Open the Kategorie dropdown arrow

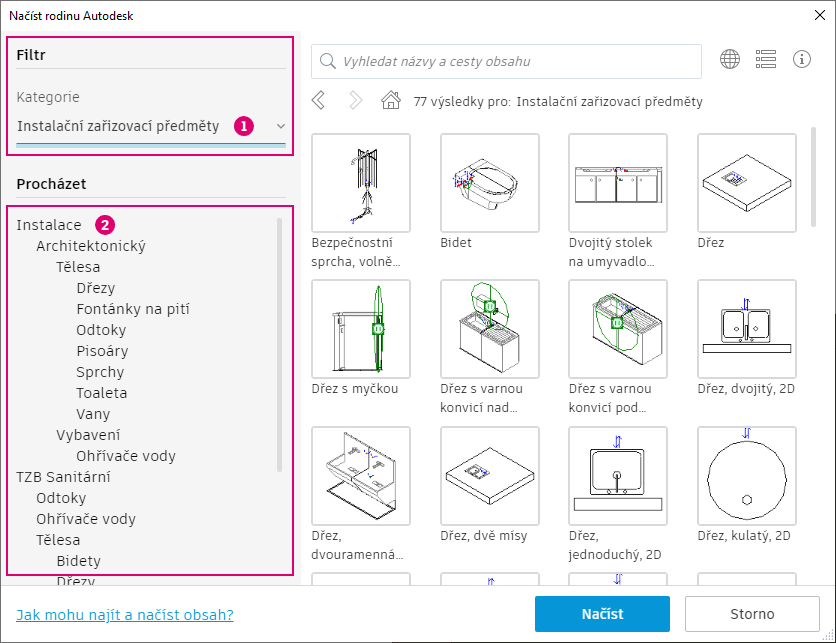pyautogui.click(x=281, y=126)
